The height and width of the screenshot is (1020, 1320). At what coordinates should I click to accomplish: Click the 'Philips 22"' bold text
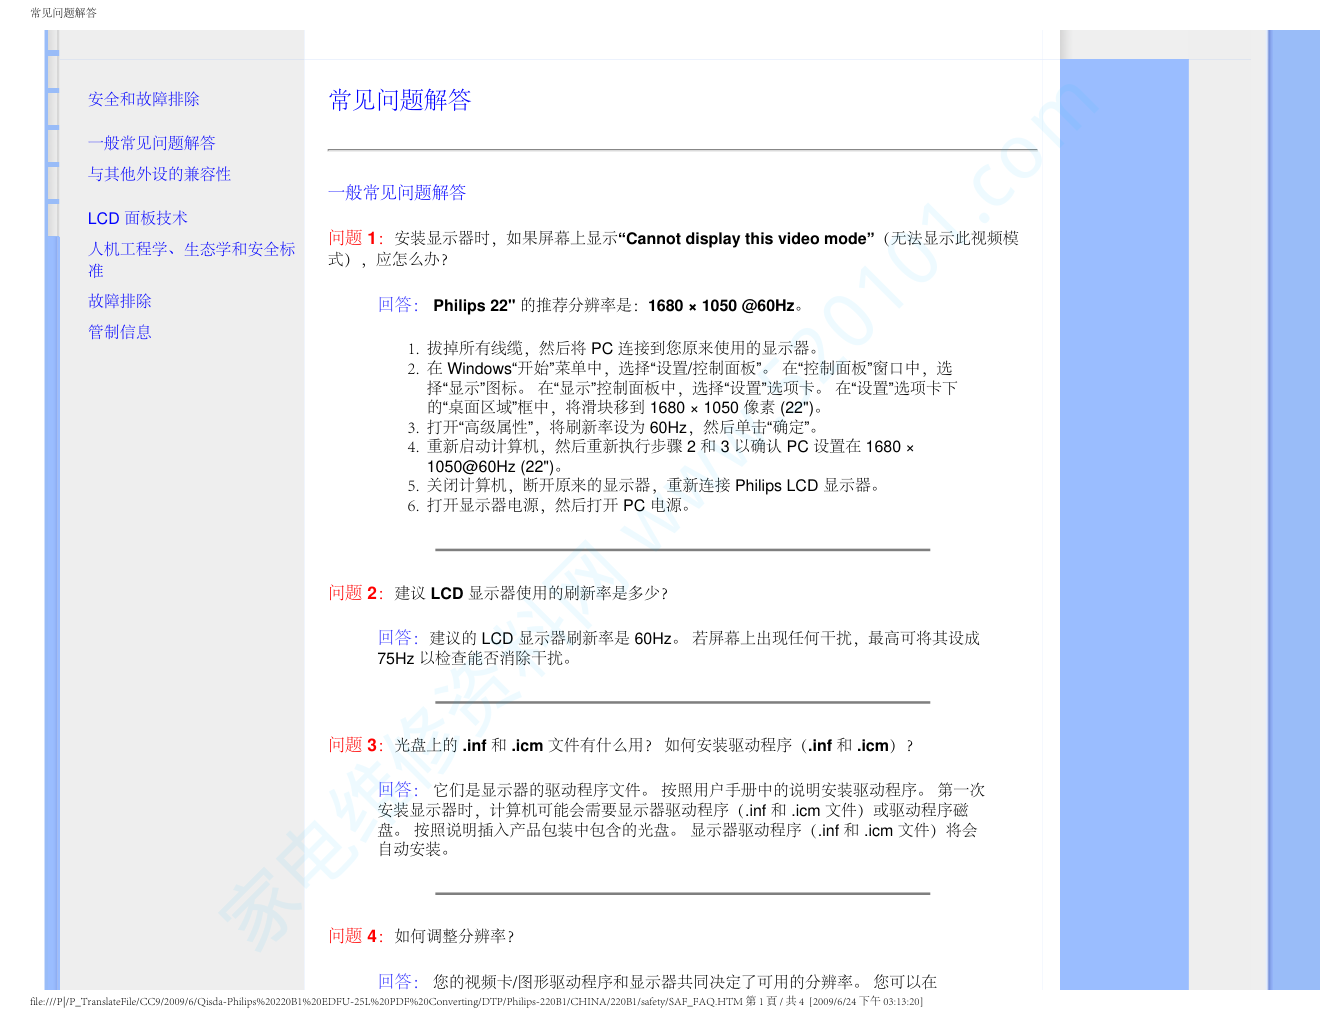click(474, 306)
